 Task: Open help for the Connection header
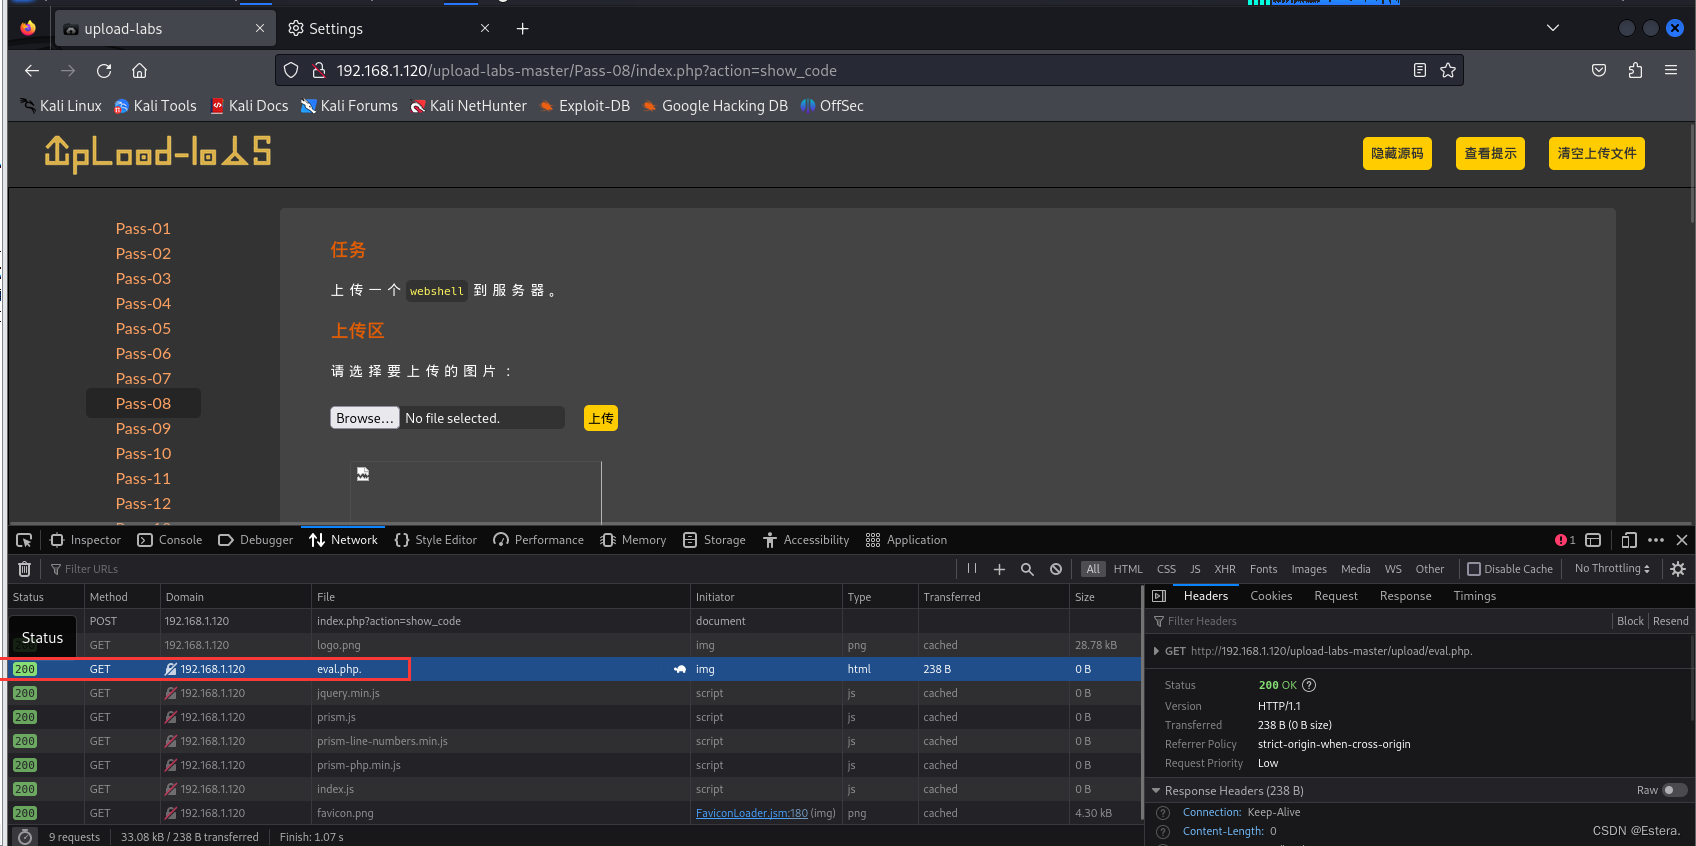click(1163, 813)
